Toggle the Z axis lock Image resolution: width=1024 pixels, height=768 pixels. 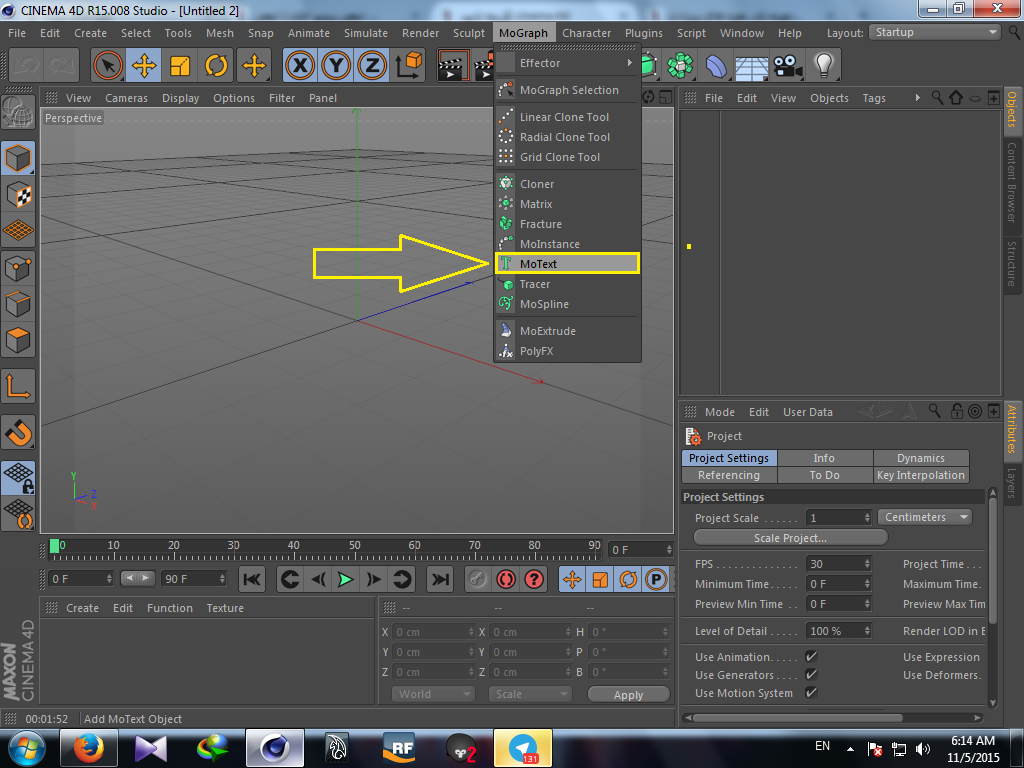point(372,66)
